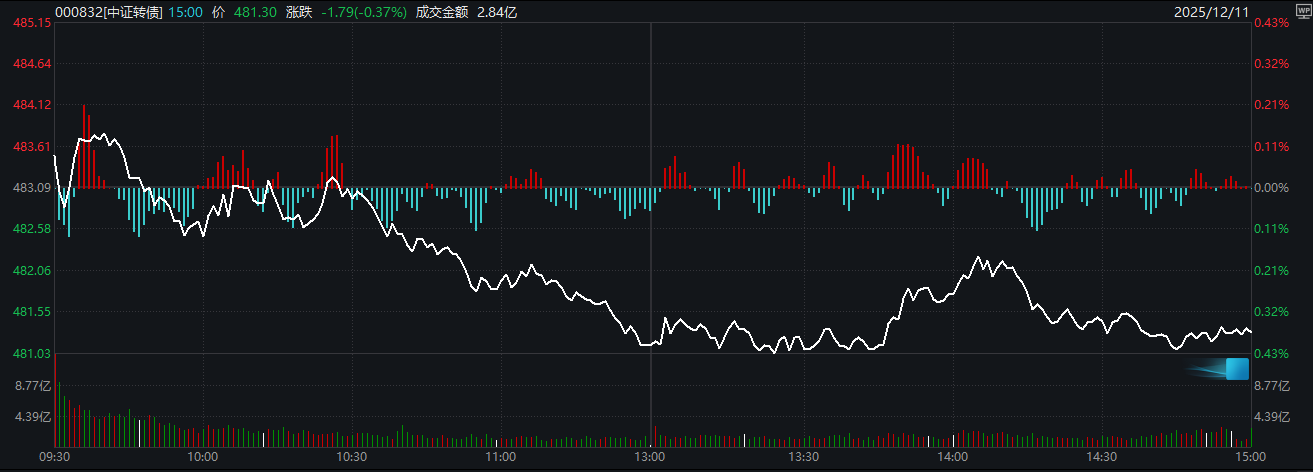Click the 0.00% percent axis label
1313x472 pixels.
pos(1271,188)
